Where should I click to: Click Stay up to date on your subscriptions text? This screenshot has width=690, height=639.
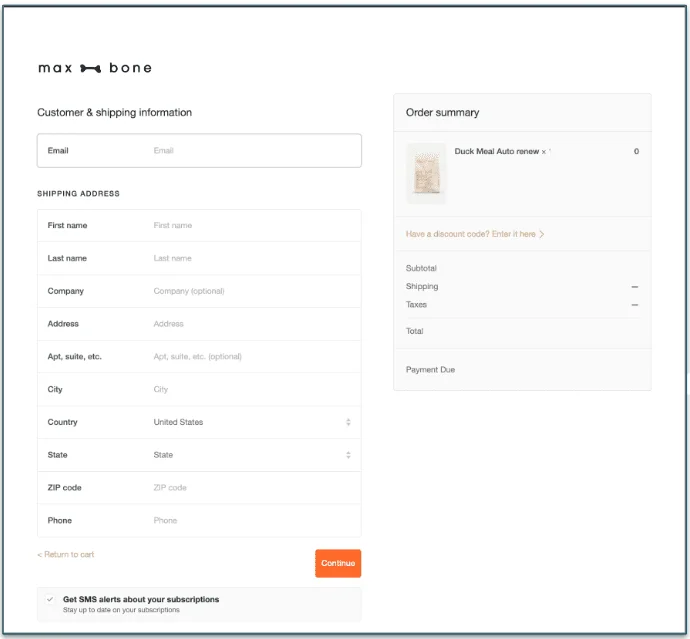tap(121, 610)
